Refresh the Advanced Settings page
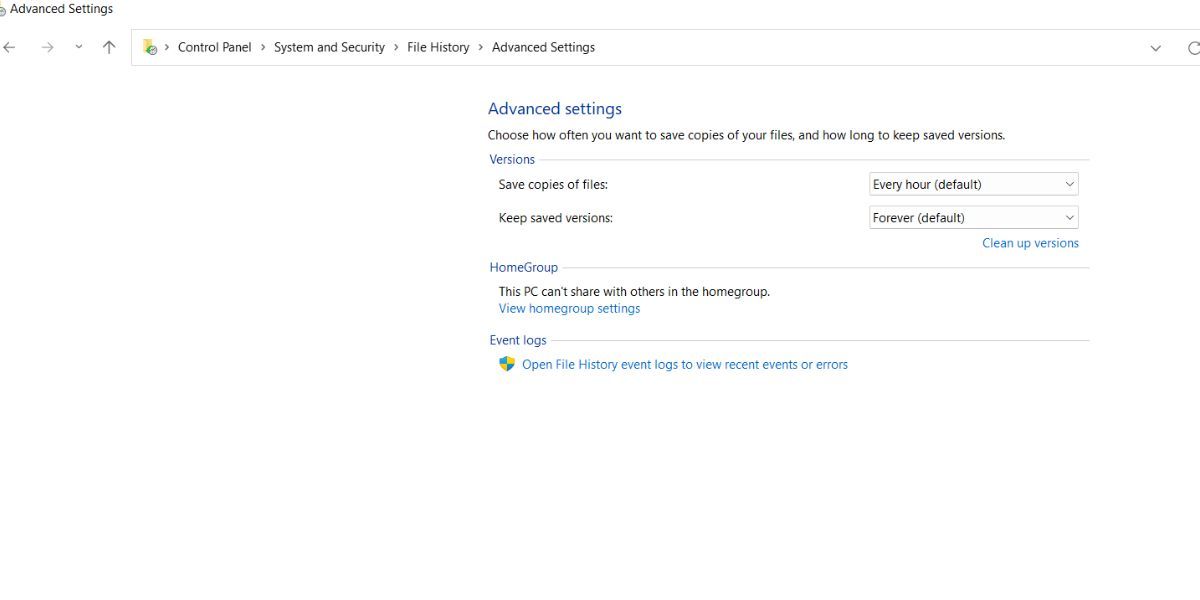 point(1193,47)
